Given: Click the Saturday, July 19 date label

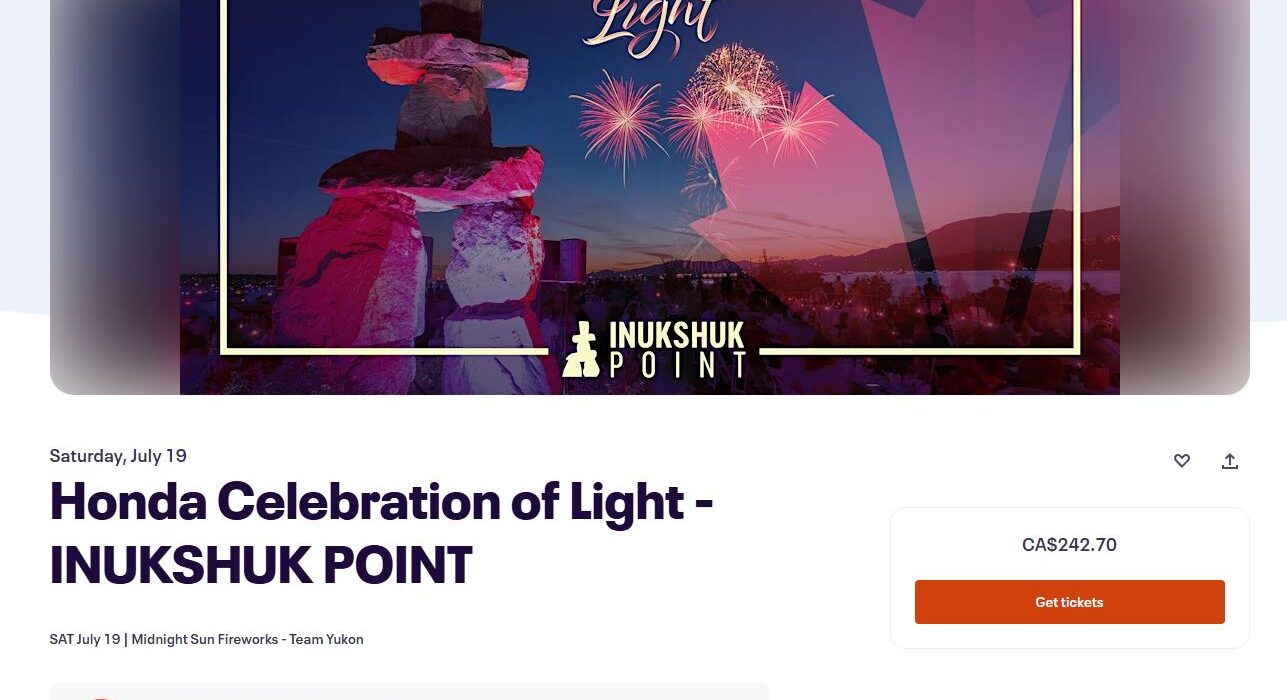Looking at the screenshot, I should pos(118,456).
